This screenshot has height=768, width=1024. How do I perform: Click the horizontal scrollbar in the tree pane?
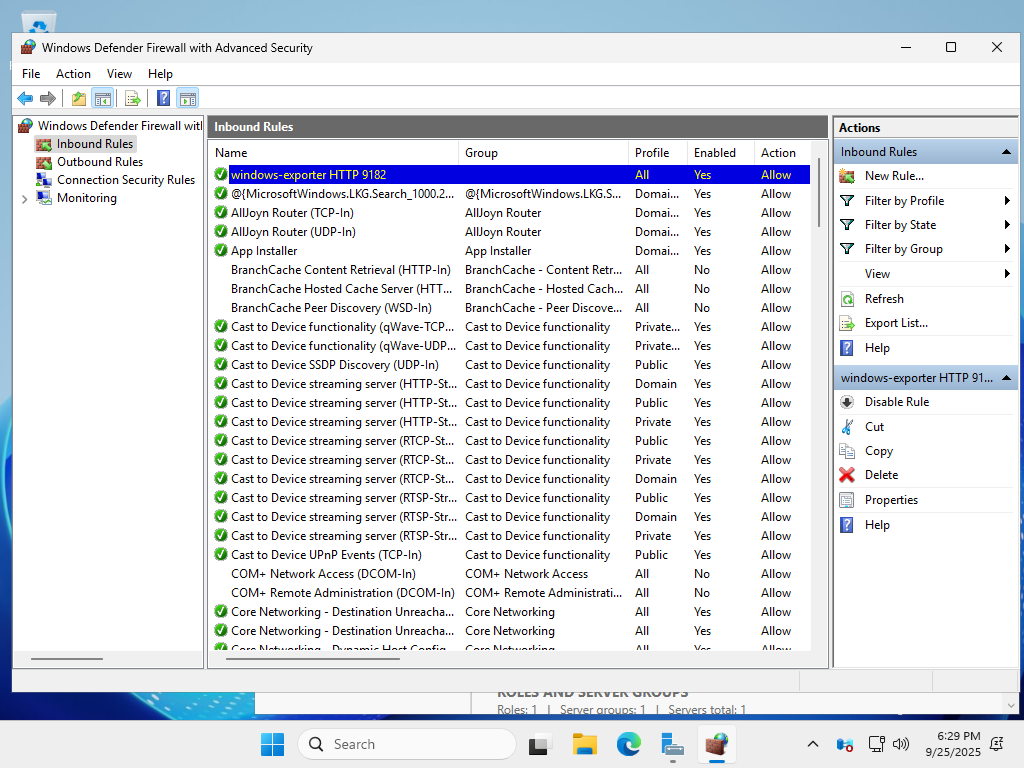click(x=67, y=659)
